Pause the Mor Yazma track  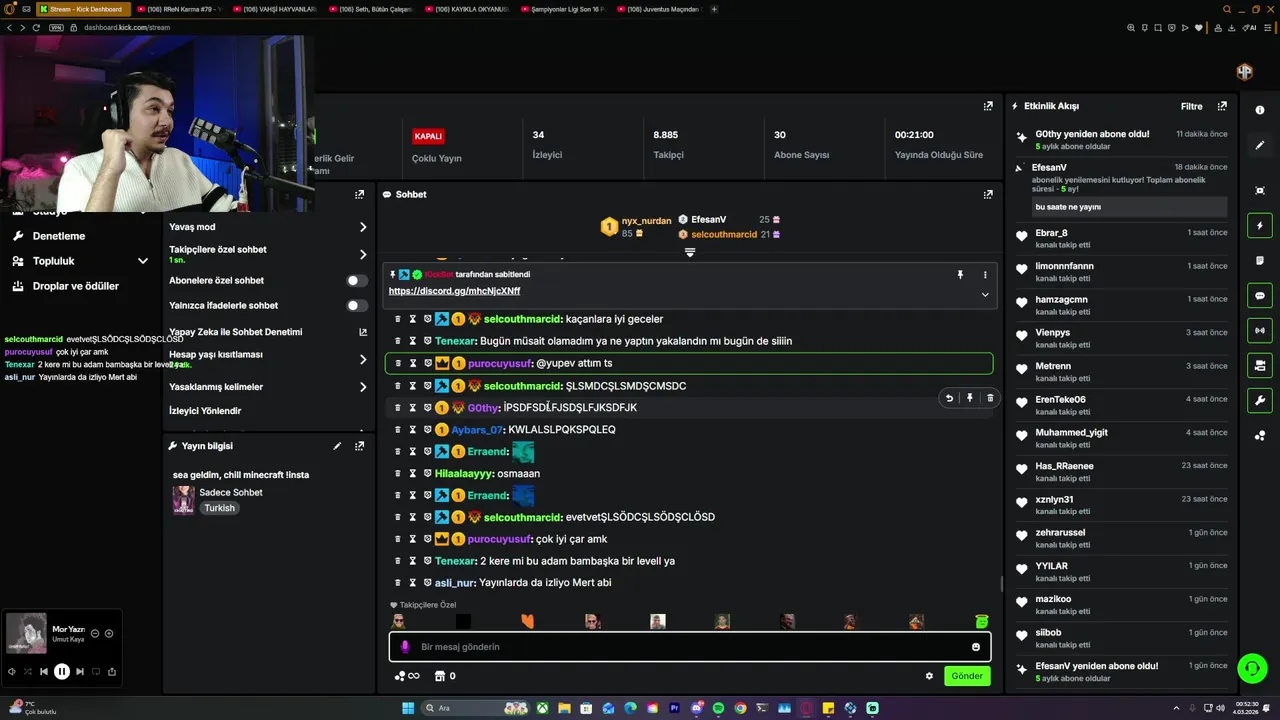pyautogui.click(x=62, y=672)
